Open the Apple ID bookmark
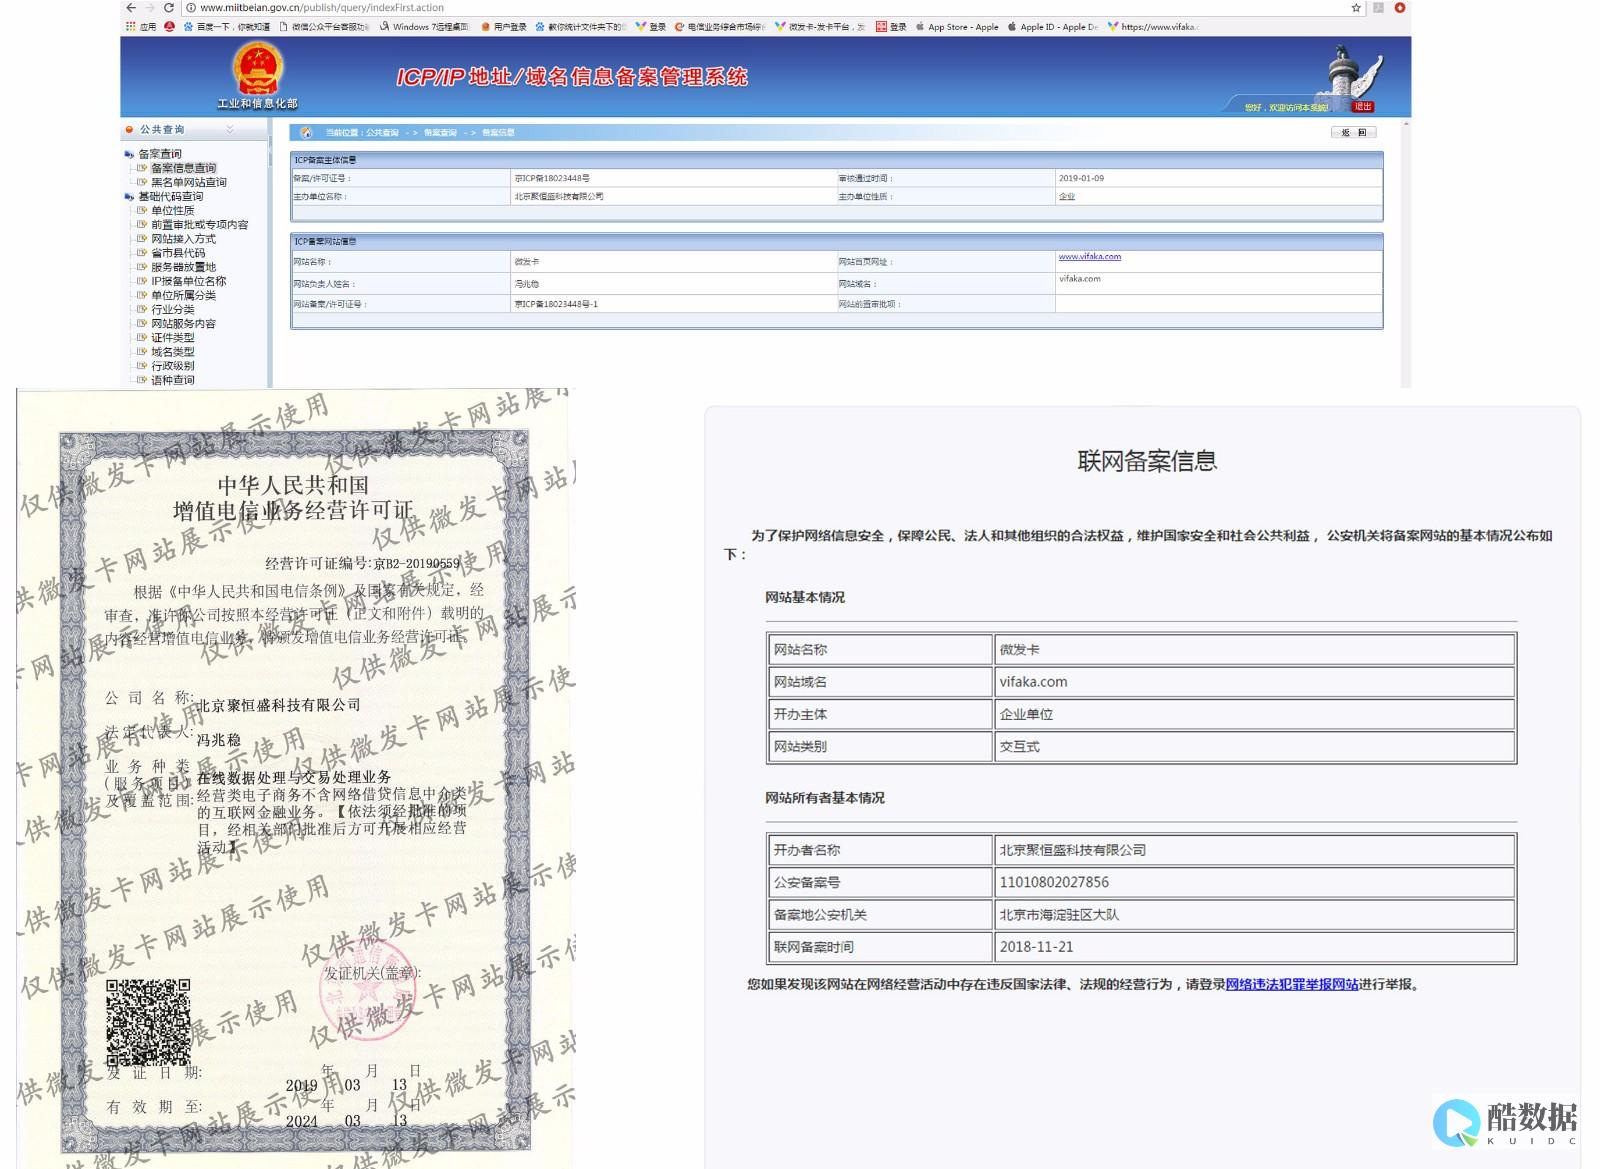This screenshot has height=1169, width=1600. (1053, 27)
